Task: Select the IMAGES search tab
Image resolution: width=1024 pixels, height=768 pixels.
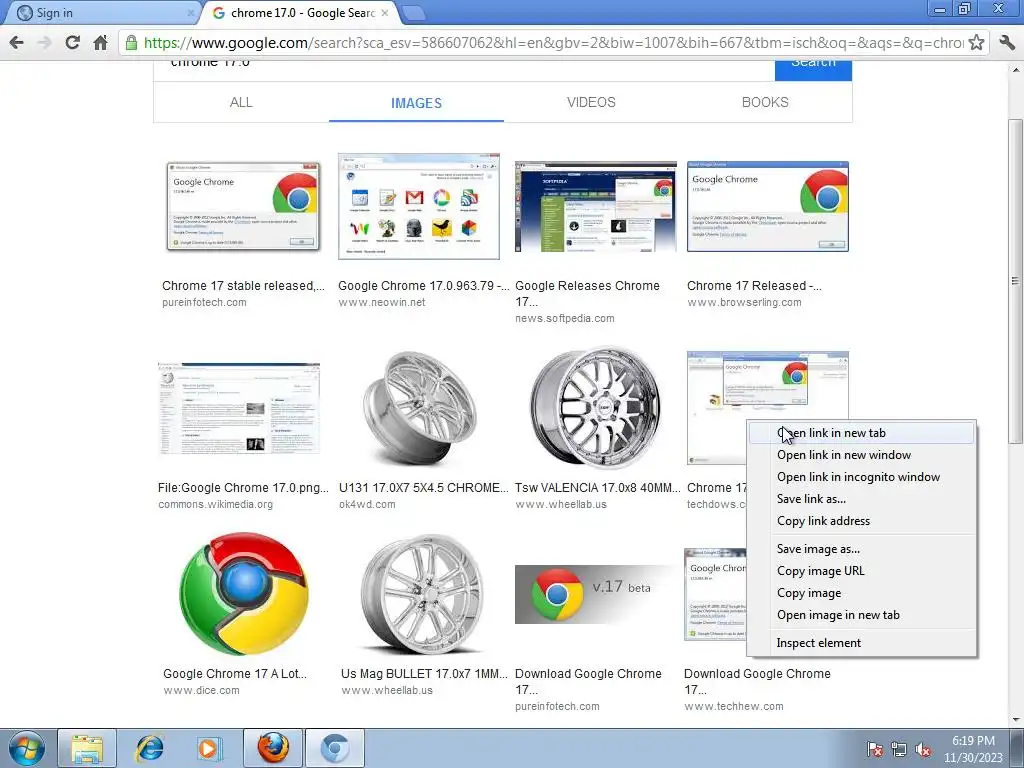Action: (416, 103)
